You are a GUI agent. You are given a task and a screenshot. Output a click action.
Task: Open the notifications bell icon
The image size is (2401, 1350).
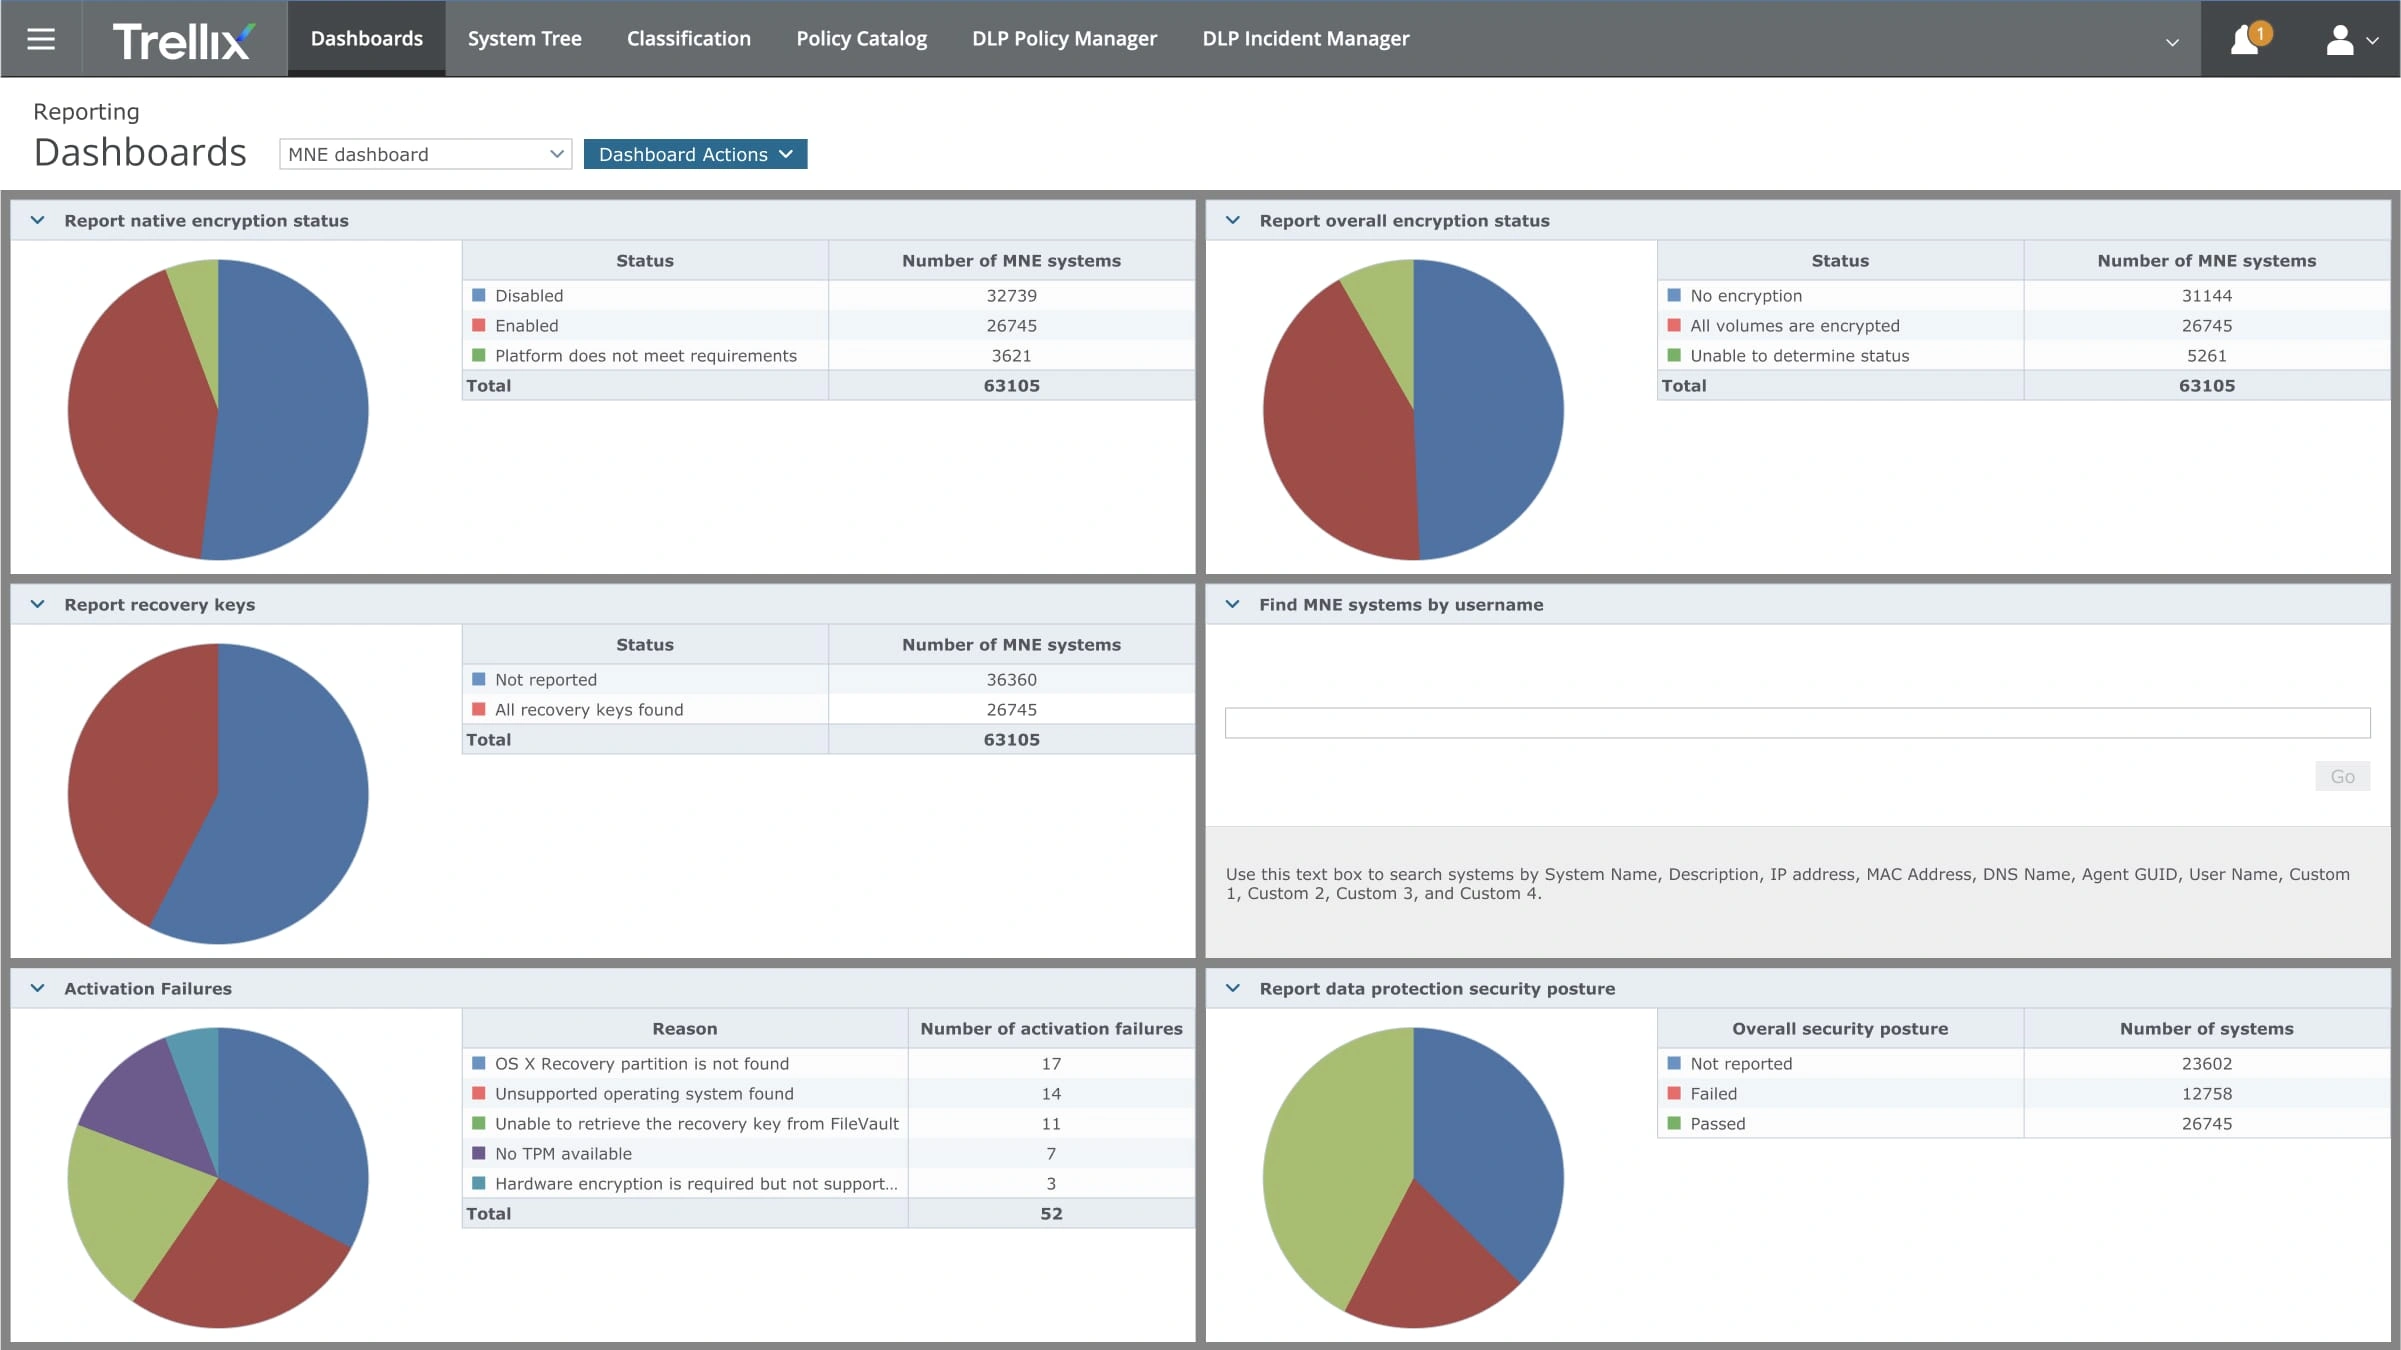[2247, 39]
